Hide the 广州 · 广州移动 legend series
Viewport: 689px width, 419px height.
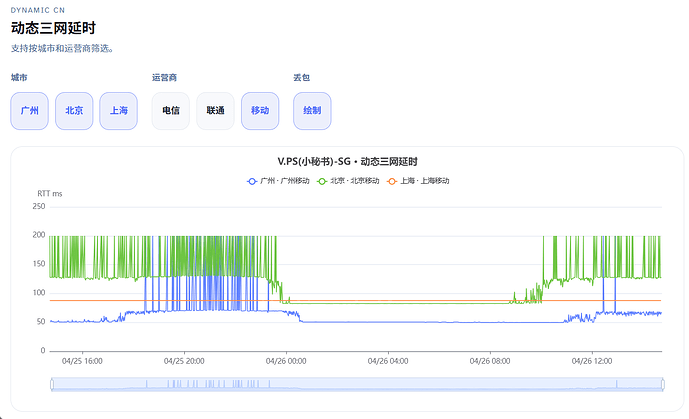click(x=278, y=181)
